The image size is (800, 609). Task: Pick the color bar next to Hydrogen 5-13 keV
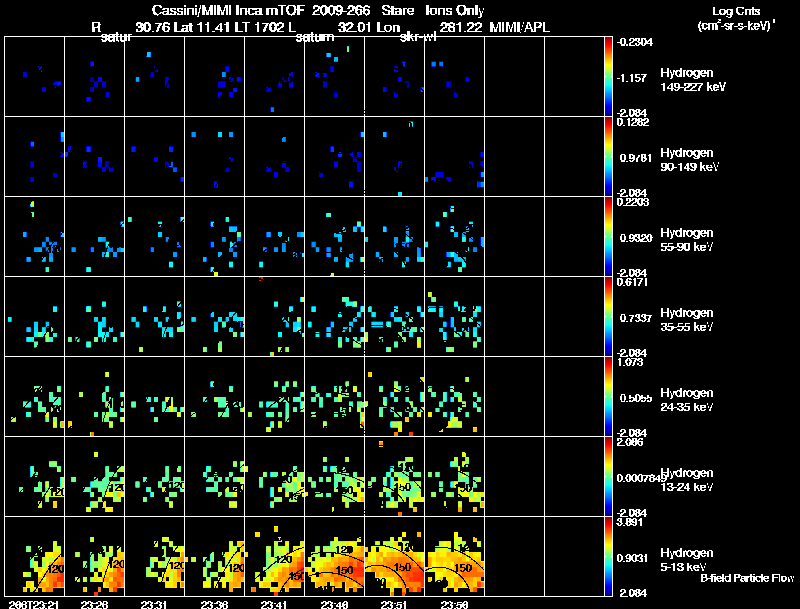[x=608, y=557]
